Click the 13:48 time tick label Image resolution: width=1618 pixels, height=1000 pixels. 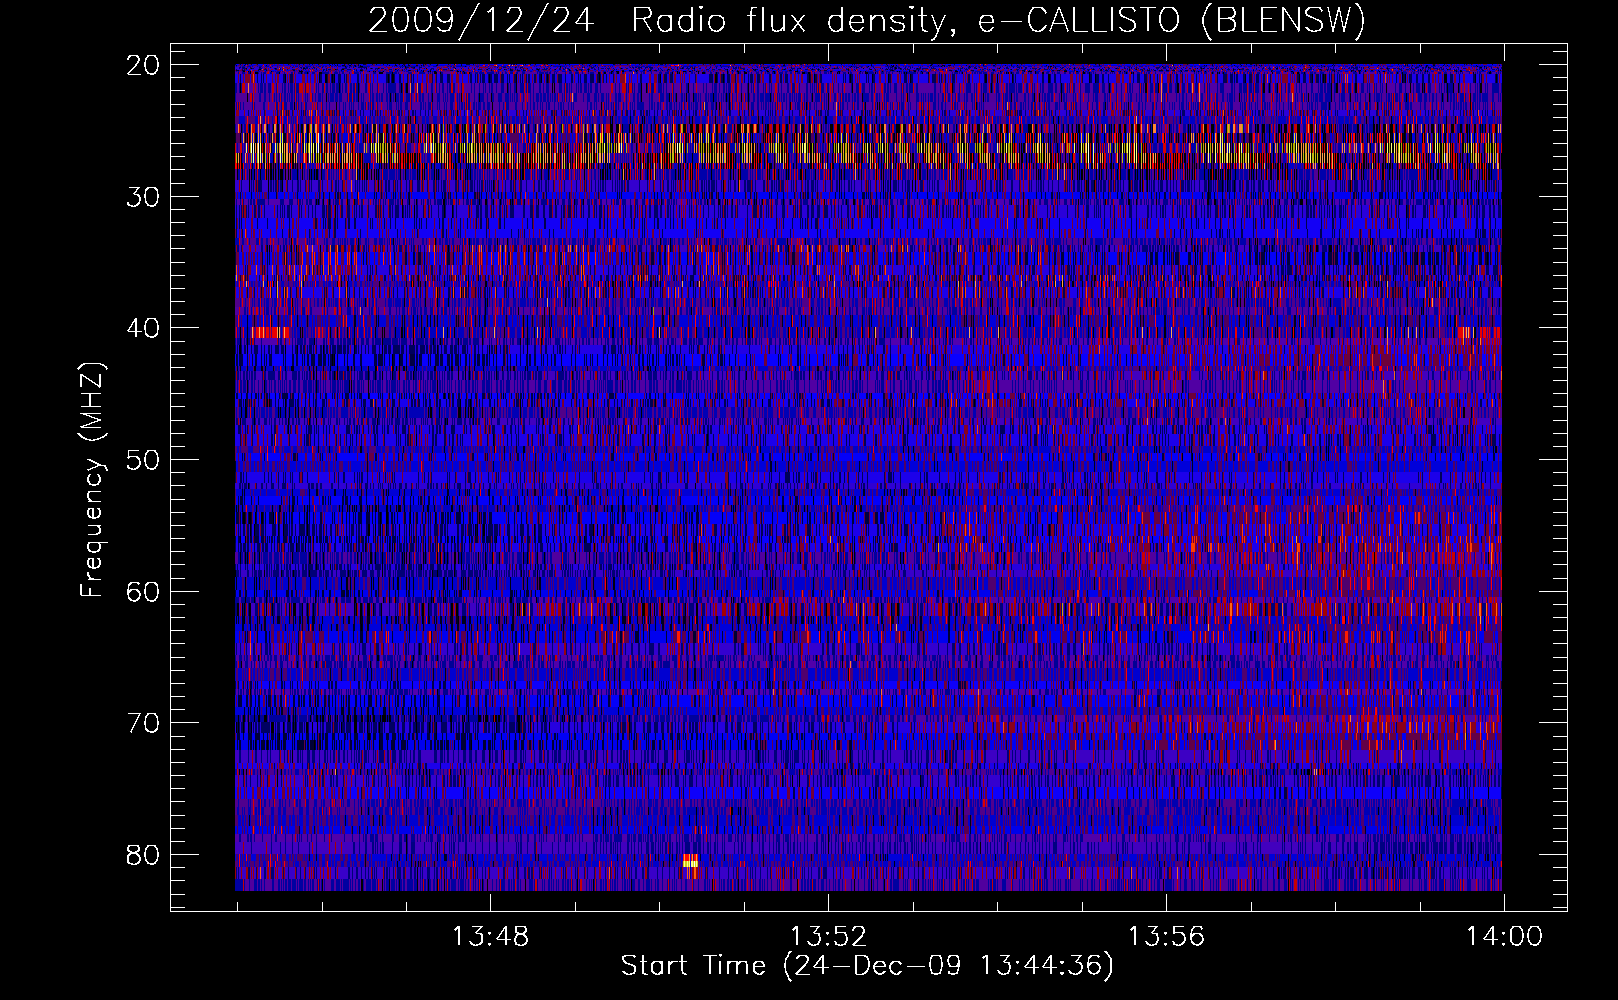(x=490, y=937)
